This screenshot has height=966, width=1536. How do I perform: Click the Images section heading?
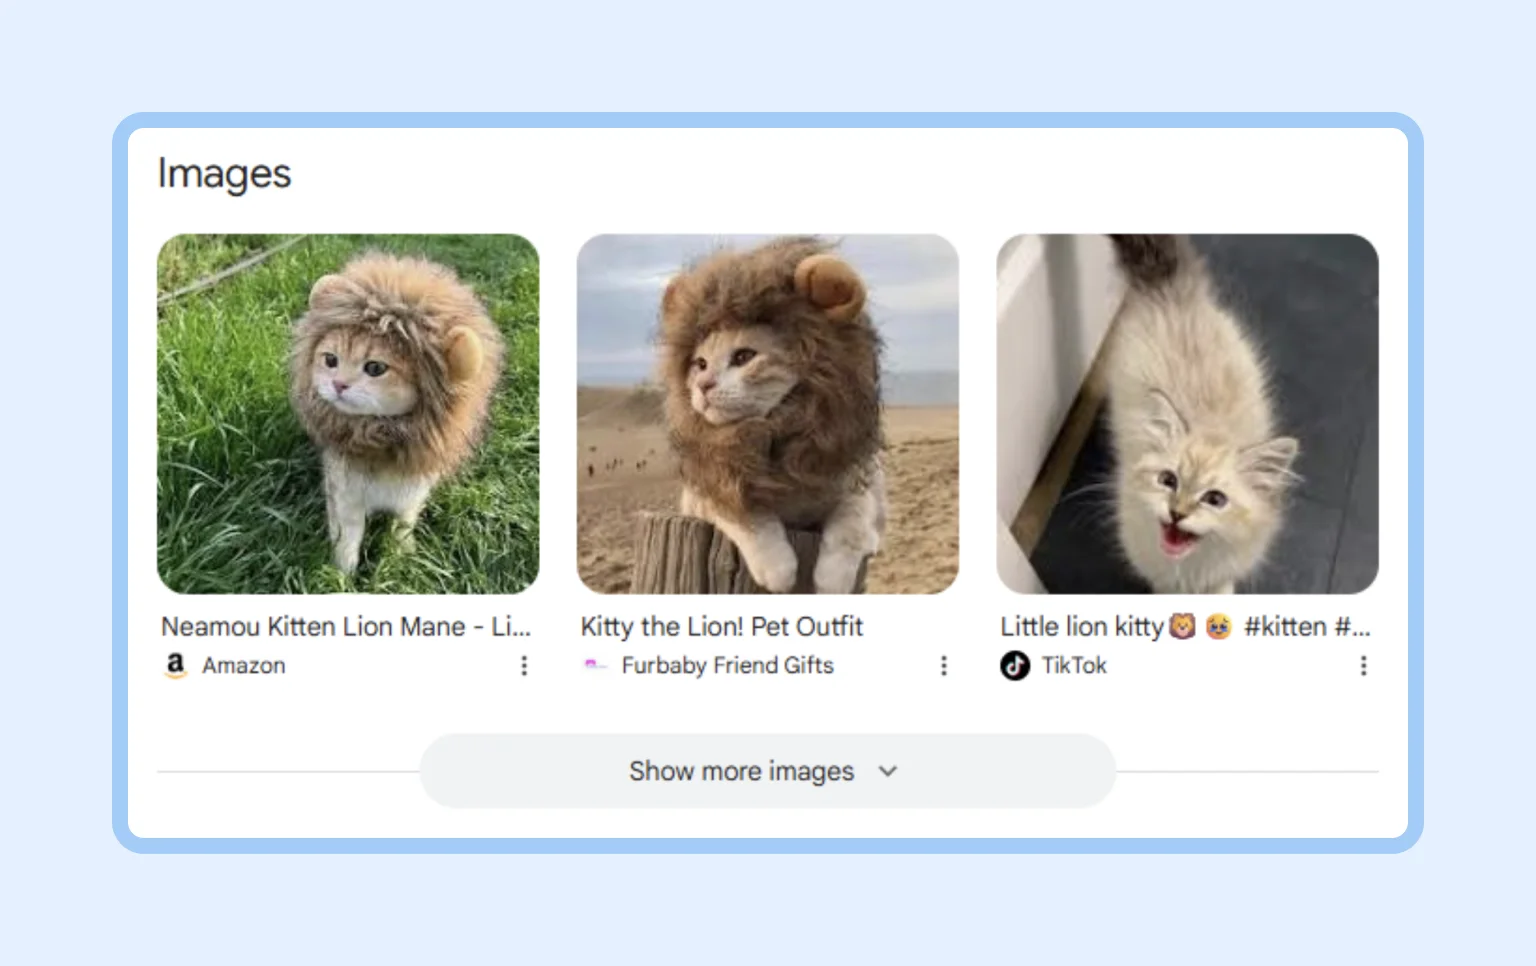click(224, 174)
